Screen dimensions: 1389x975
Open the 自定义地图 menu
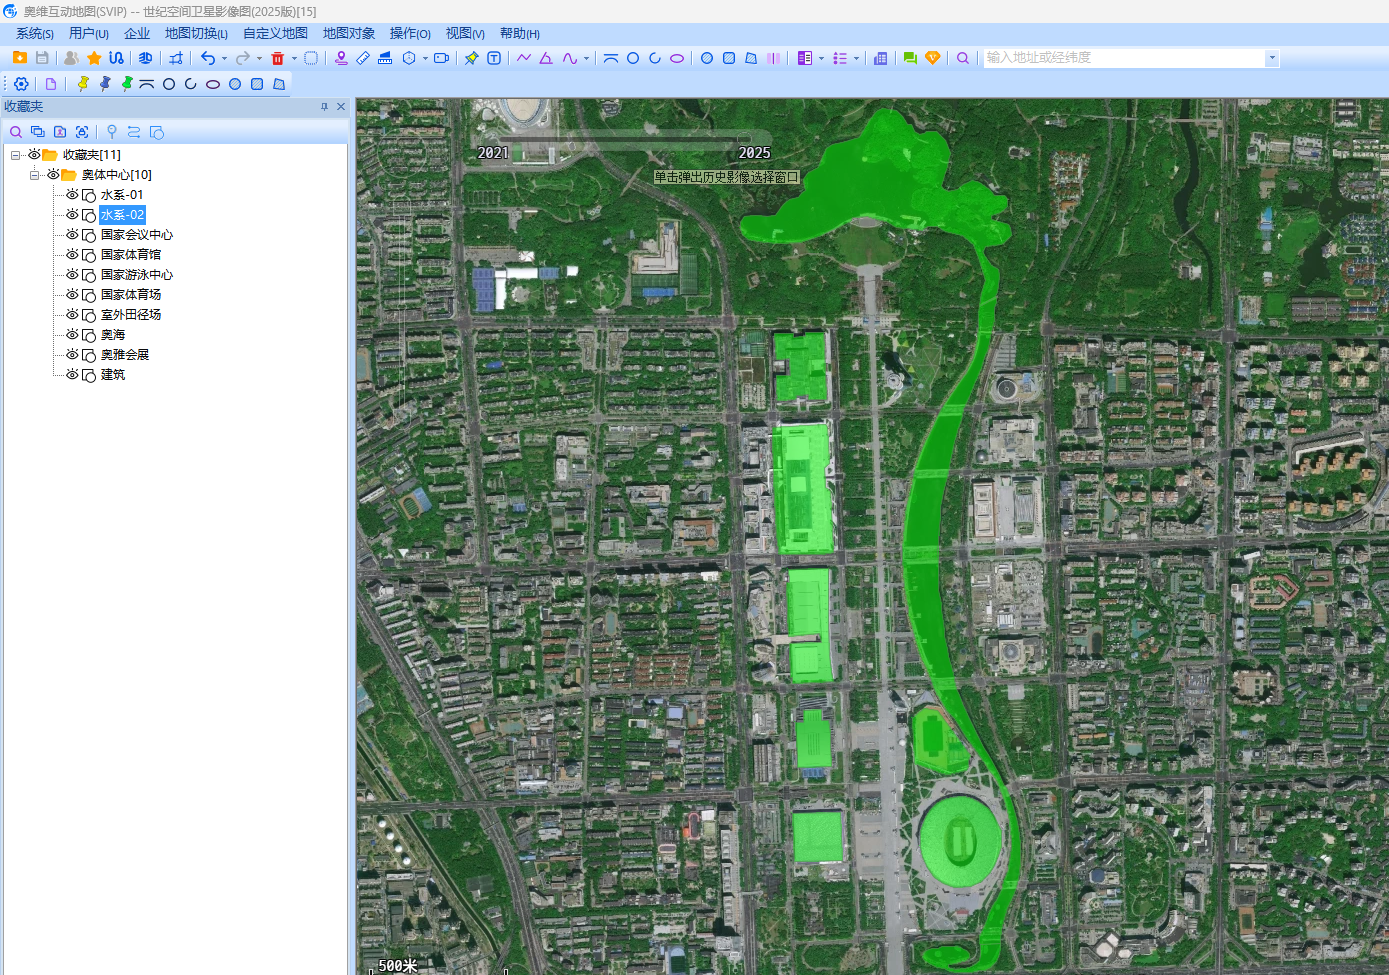coord(275,34)
